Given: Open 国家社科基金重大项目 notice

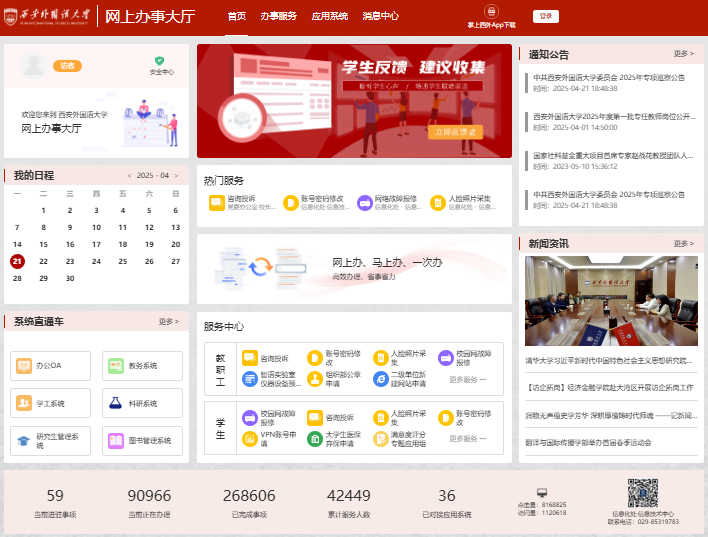Looking at the screenshot, I should [613, 155].
